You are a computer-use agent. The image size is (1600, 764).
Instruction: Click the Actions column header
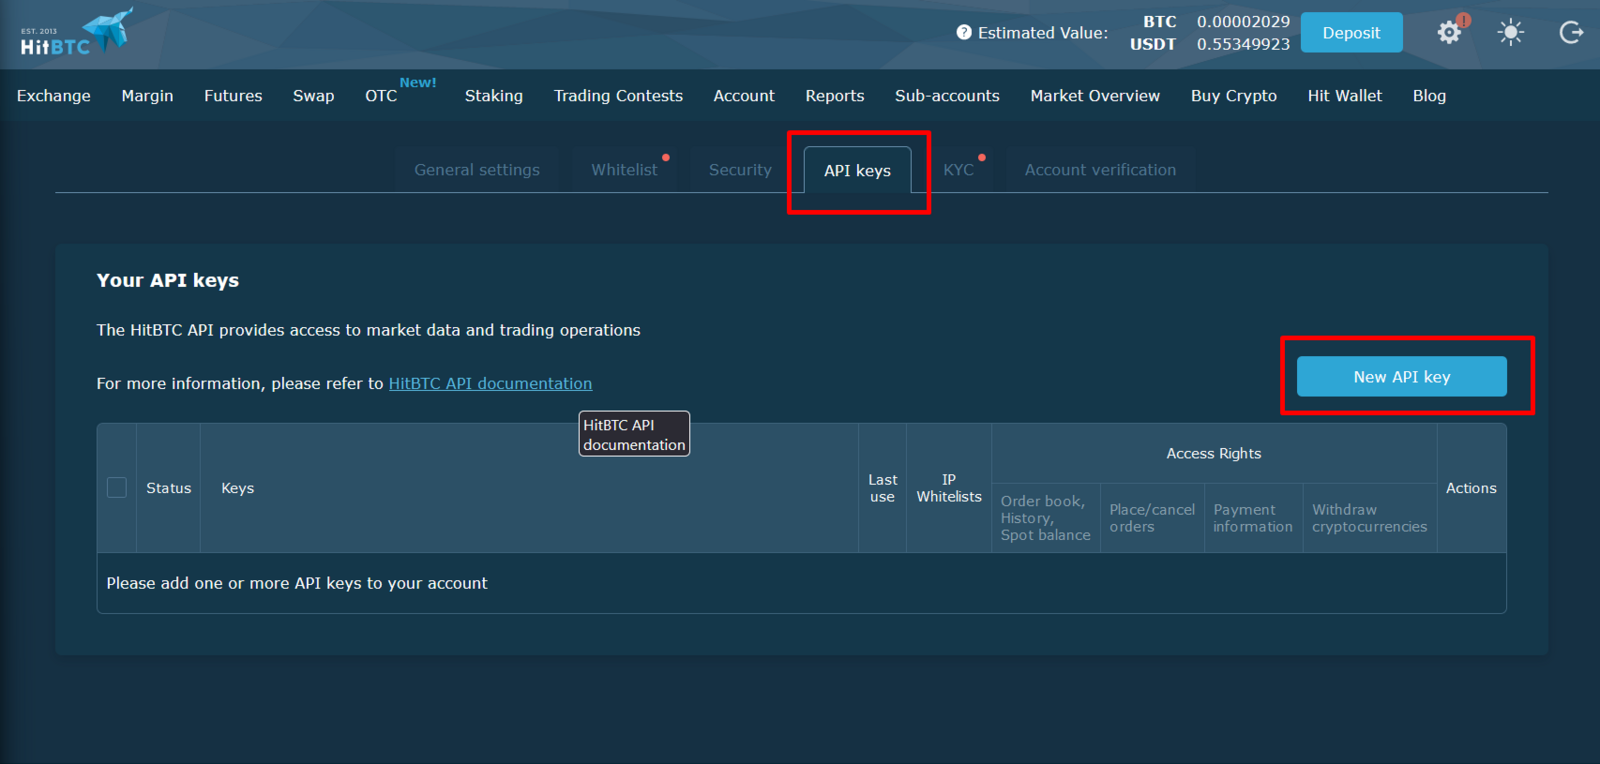click(x=1471, y=488)
